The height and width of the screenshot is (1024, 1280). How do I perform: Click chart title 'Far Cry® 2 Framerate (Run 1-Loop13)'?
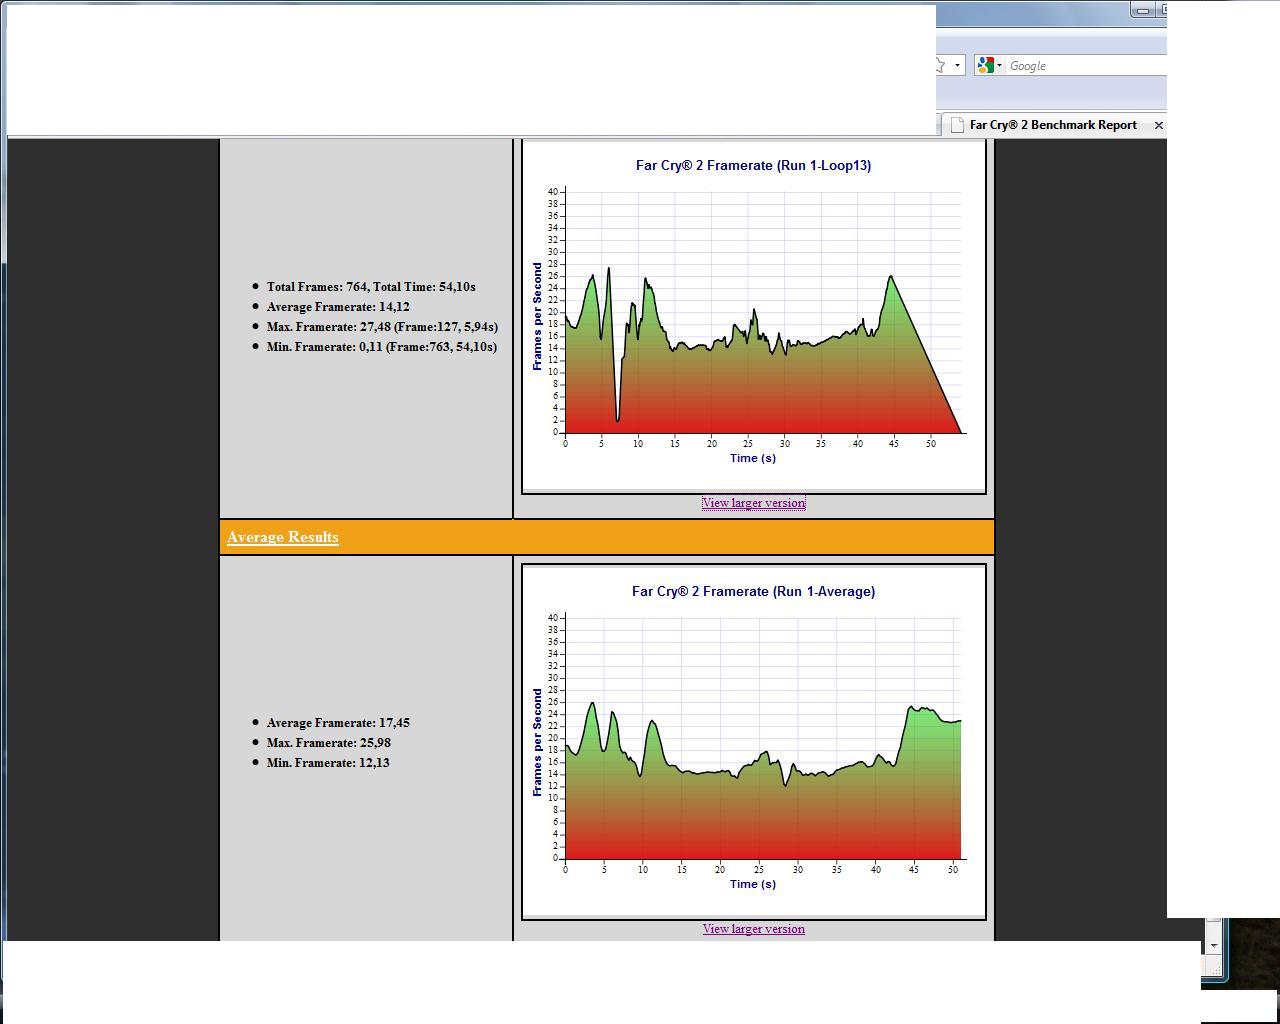click(753, 165)
